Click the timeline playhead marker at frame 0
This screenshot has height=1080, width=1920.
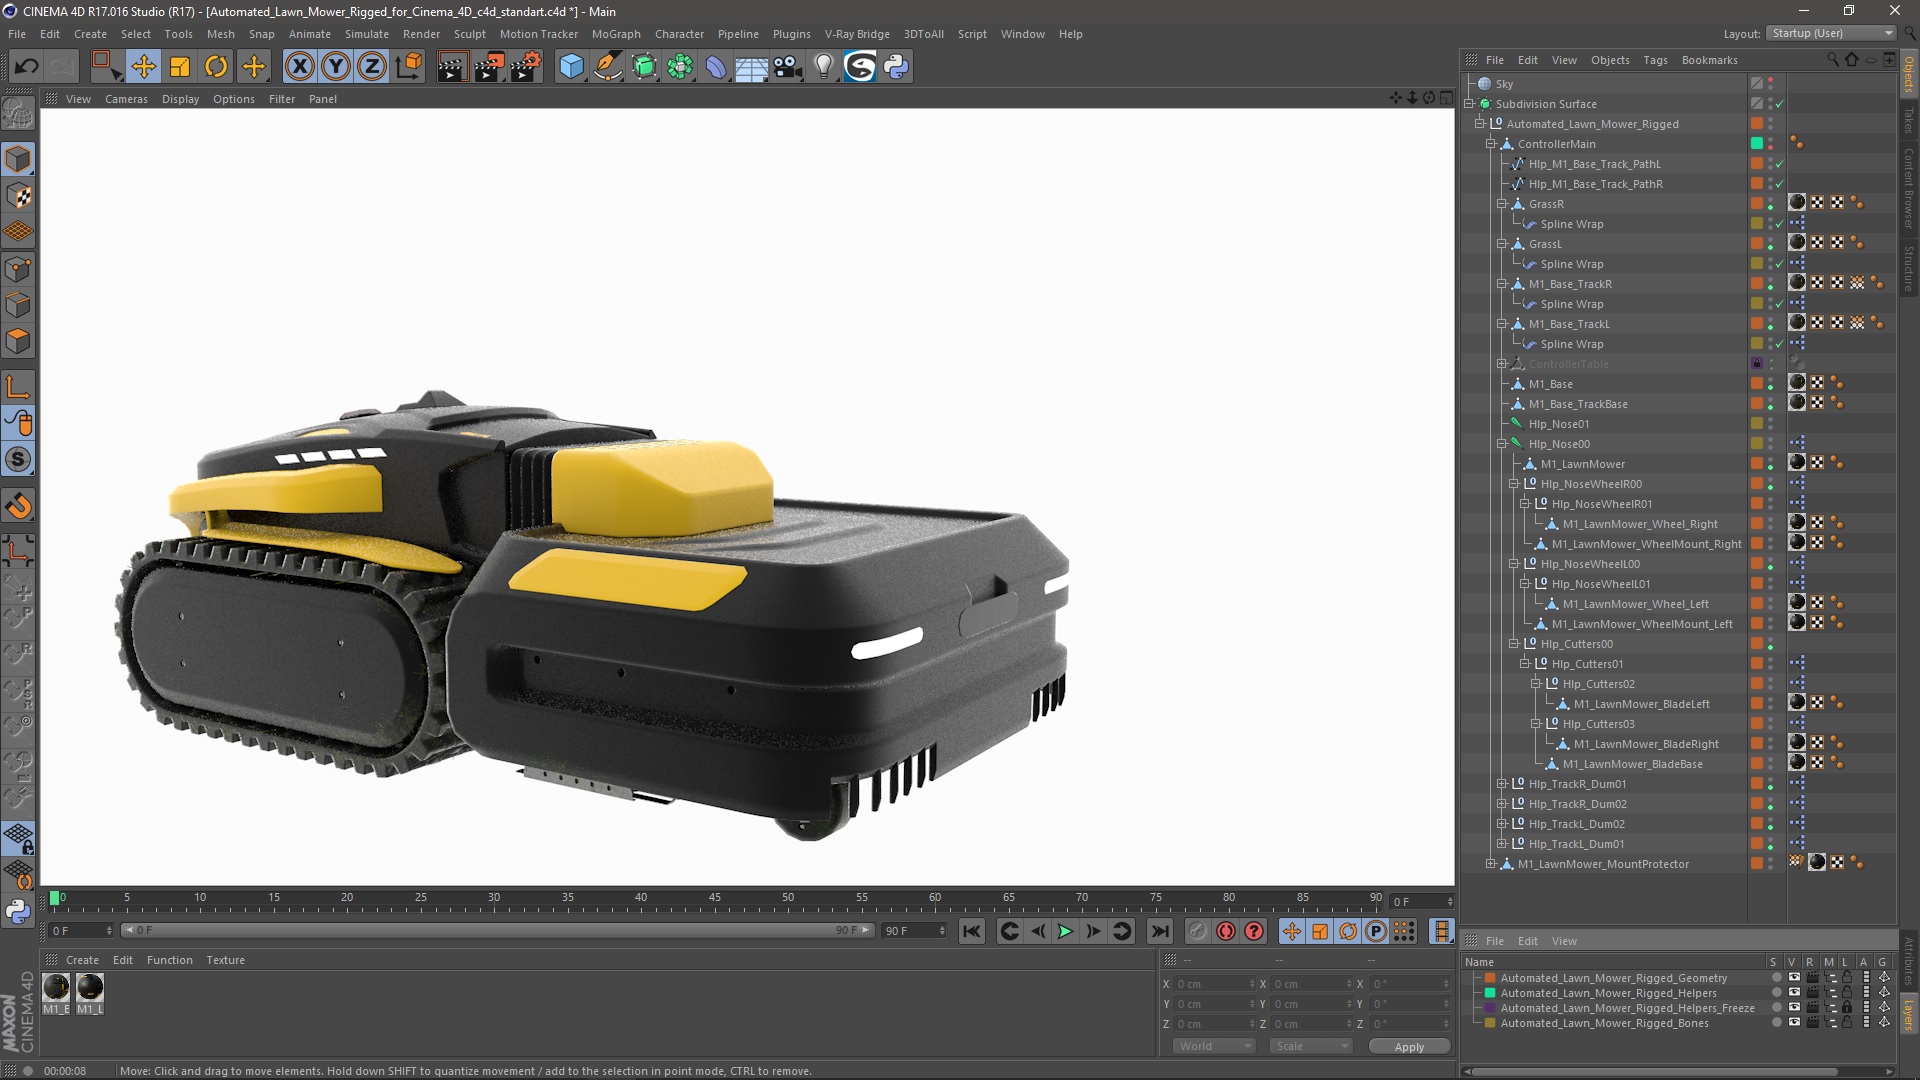coord(55,898)
